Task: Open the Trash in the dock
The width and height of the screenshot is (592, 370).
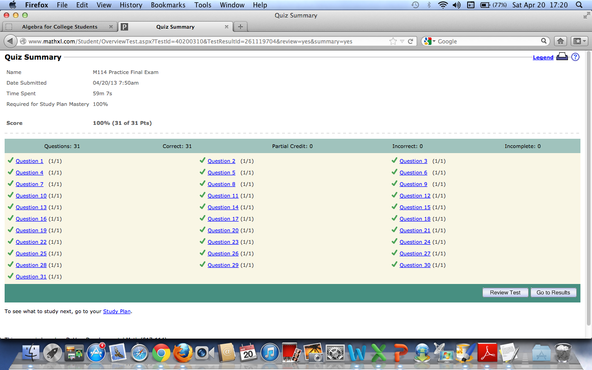Action: pos(563,353)
